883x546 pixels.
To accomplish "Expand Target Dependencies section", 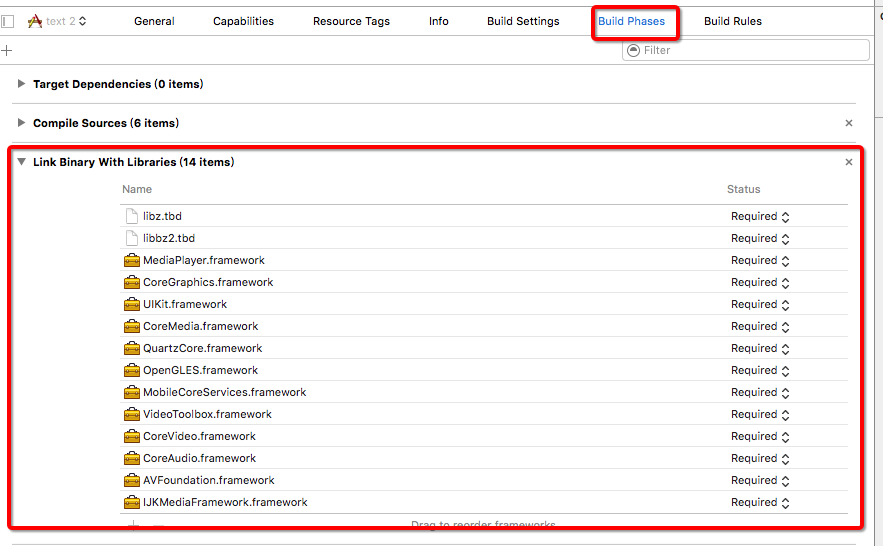I will (x=21, y=84).
